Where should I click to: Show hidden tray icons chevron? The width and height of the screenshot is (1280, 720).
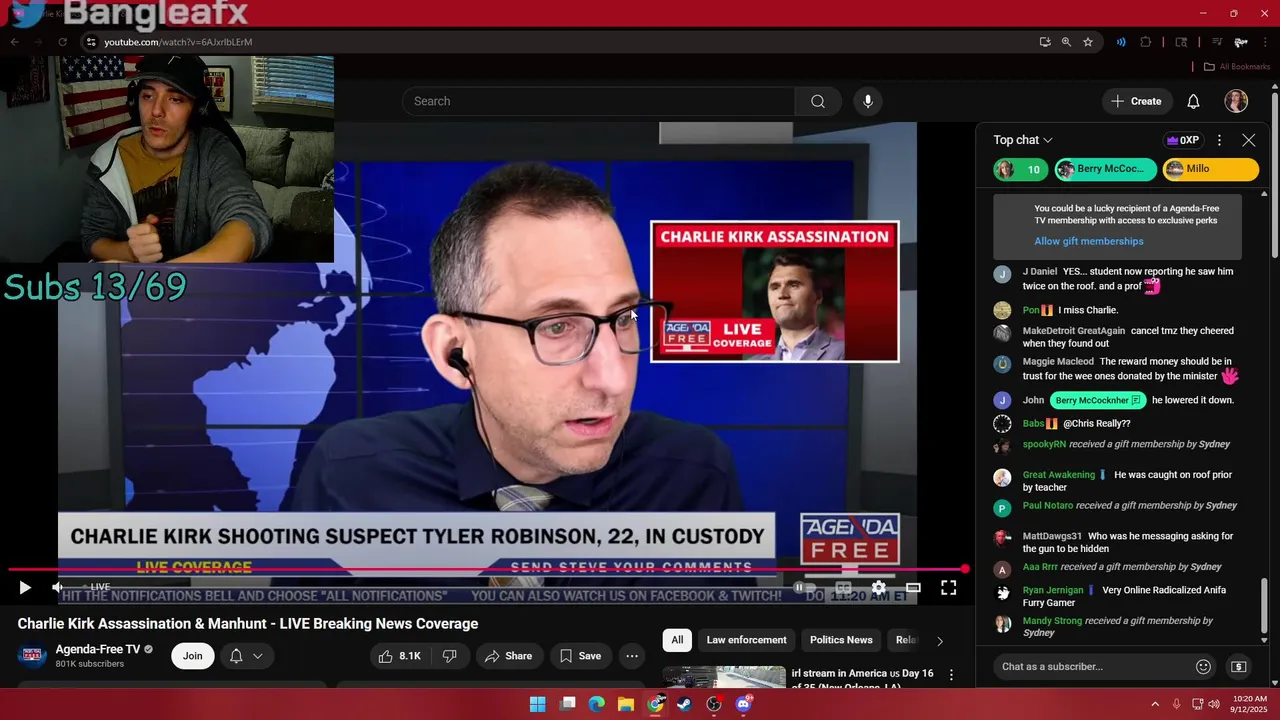[x=1155, y=704]
